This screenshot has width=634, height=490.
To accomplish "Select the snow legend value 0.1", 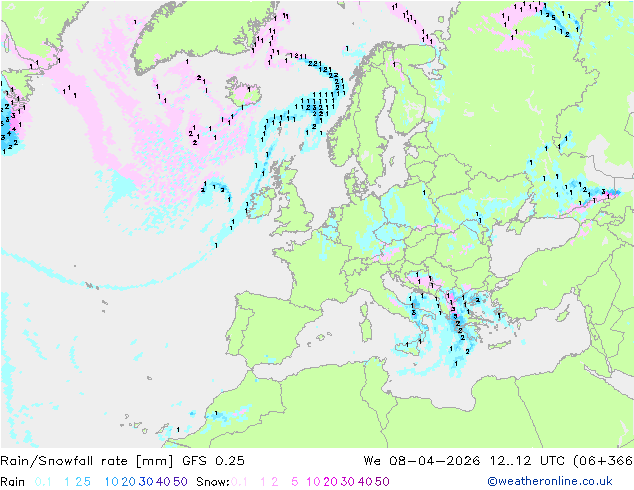I will 239,482.
